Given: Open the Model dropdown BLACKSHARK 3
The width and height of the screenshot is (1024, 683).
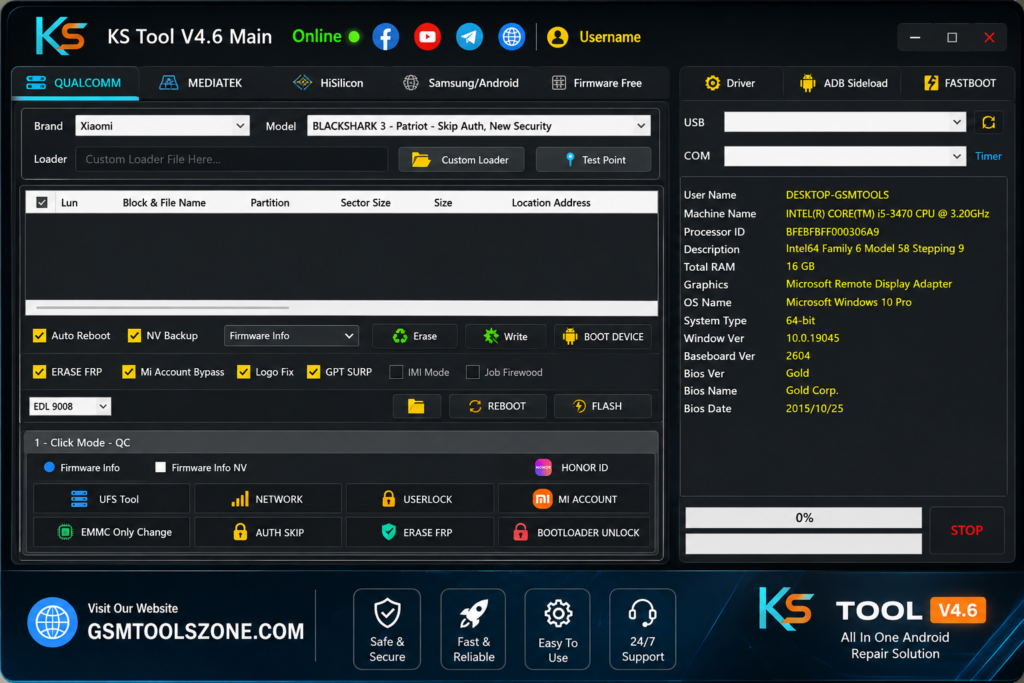Looking at the screenshot, I should [x=479, y=126].
